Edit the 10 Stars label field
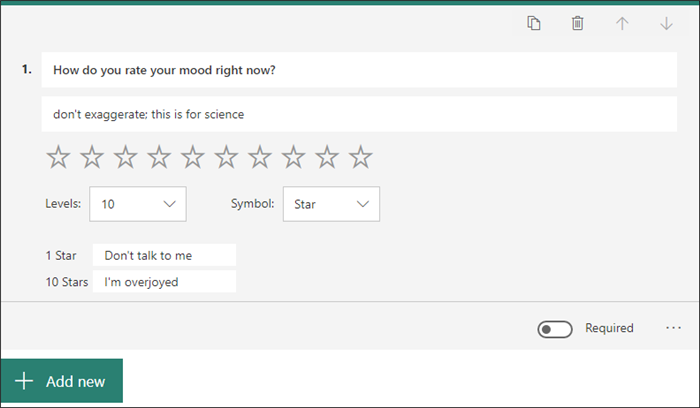 164,282
